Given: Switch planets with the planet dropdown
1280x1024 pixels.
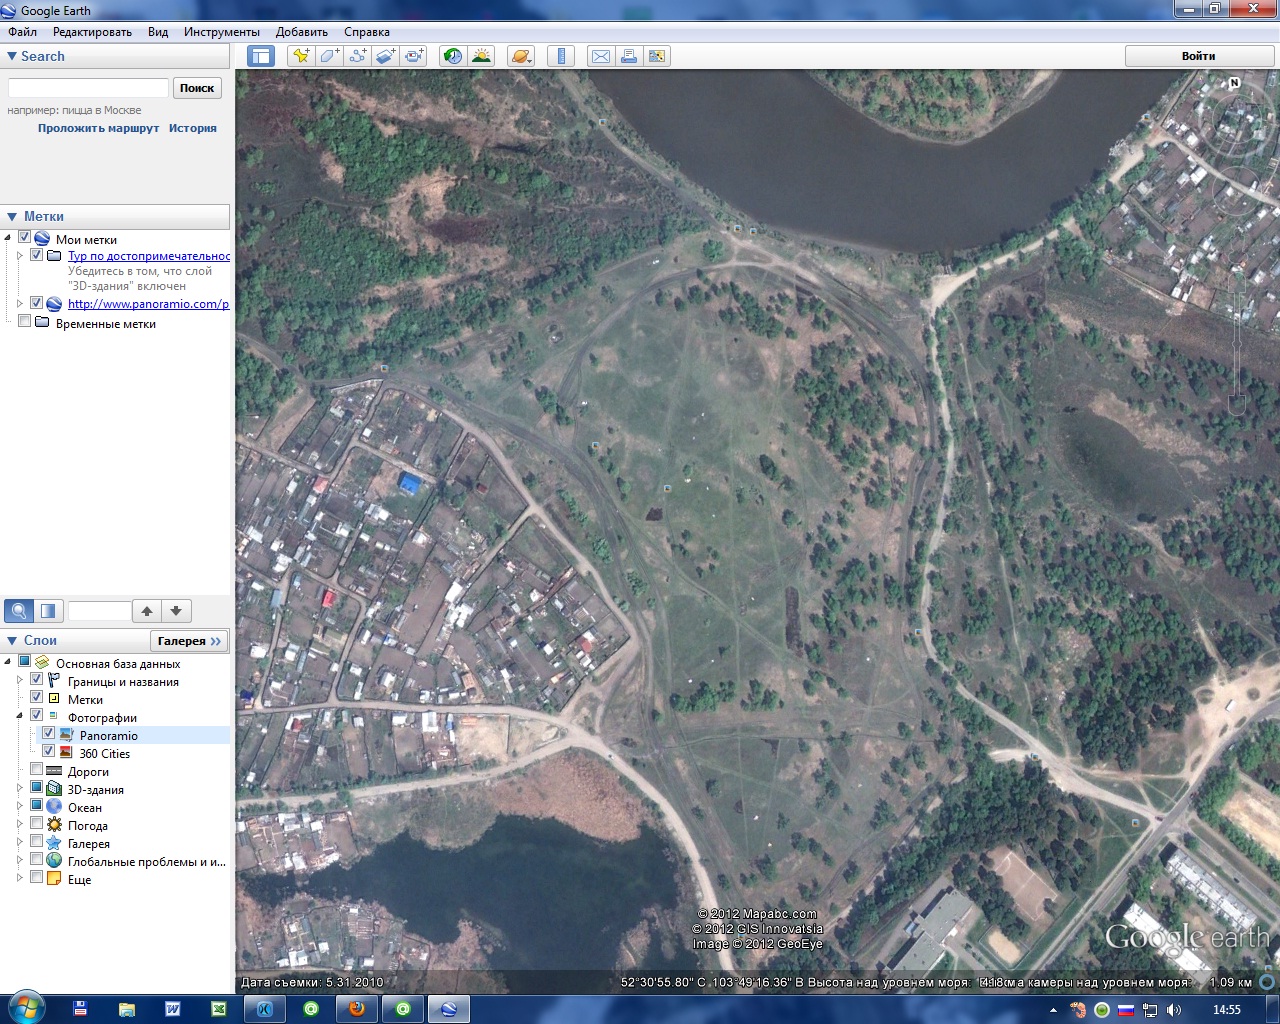Looking at the screenshot, I should pos(521,56).
